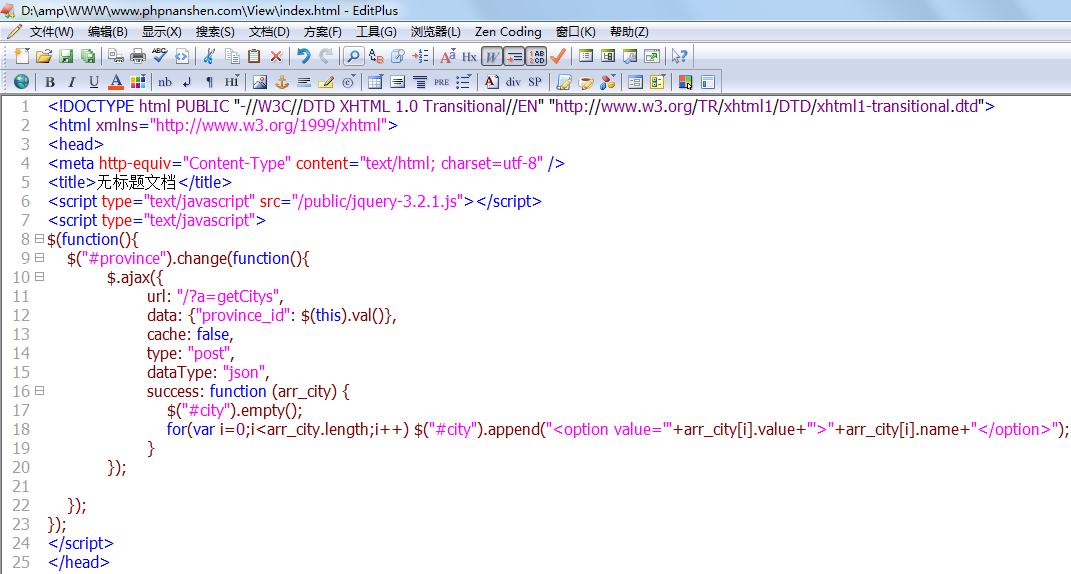1071x574 pixels.
Task: Open Edit menu 编辑(B)
Action: (x=107, y=32)
